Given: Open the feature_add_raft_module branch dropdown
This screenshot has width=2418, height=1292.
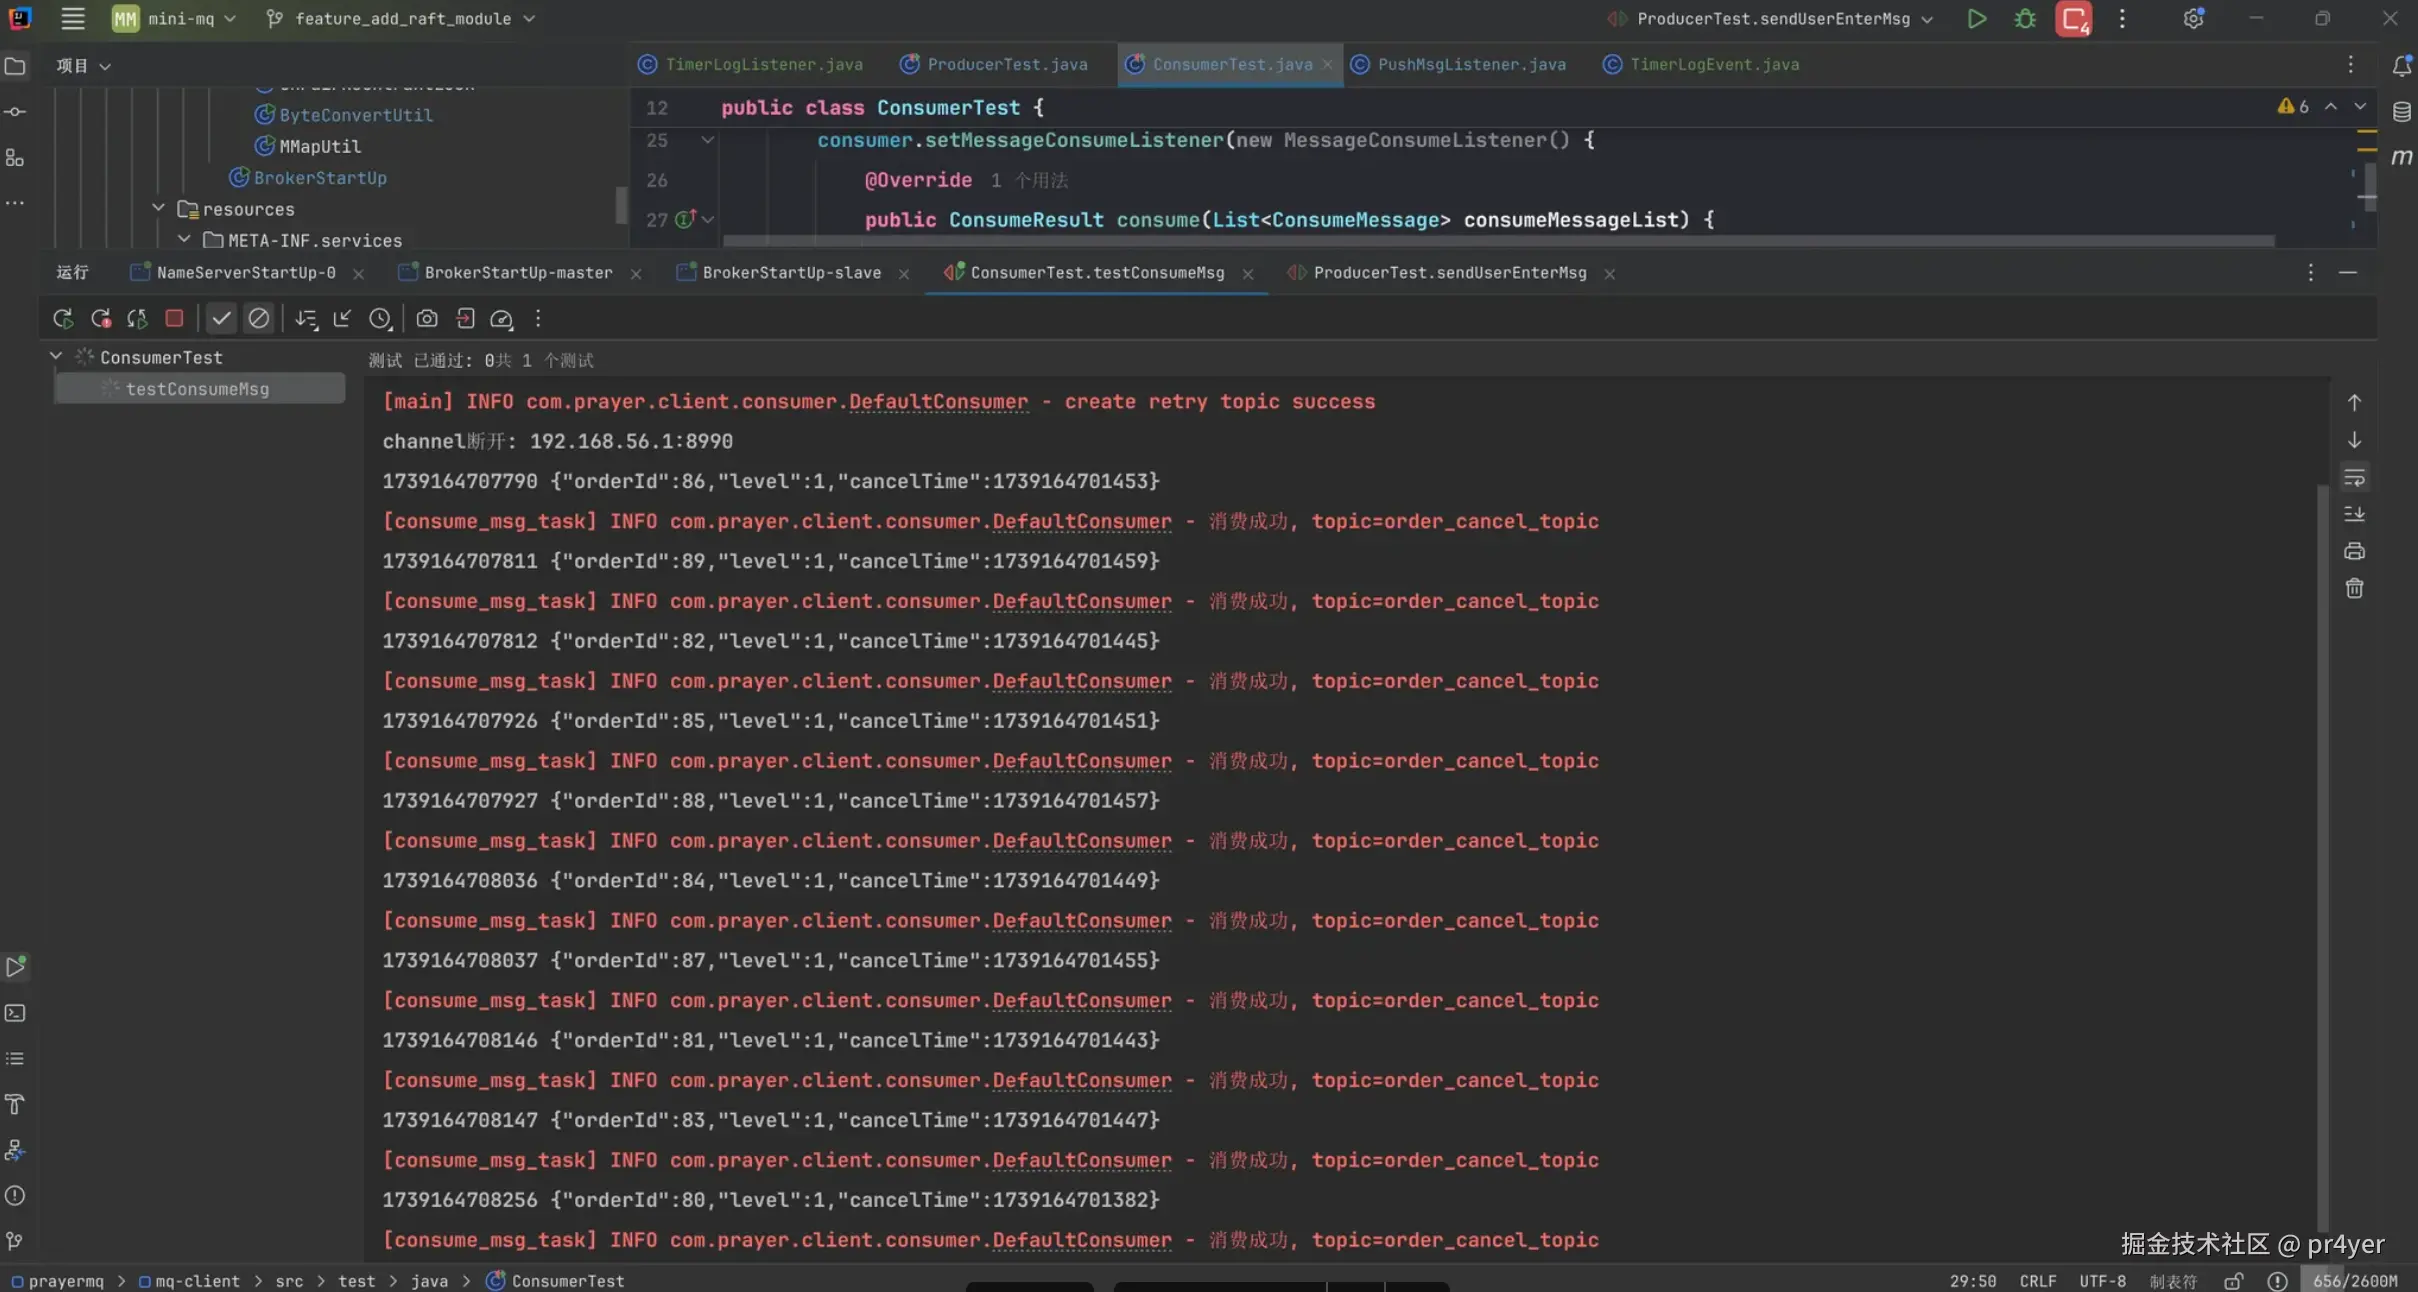Looking at the screenshot, I should [402, 19].
